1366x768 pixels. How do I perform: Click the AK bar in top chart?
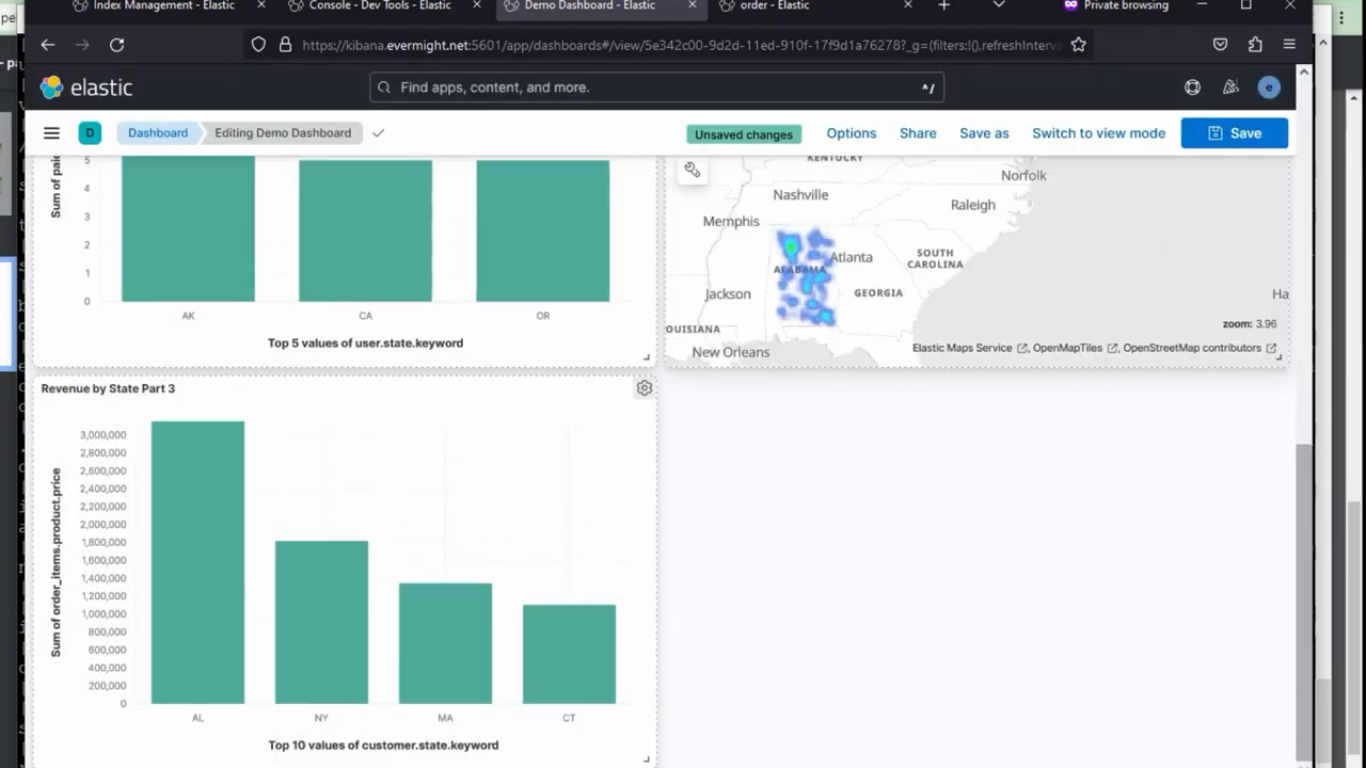pos(188,230)
